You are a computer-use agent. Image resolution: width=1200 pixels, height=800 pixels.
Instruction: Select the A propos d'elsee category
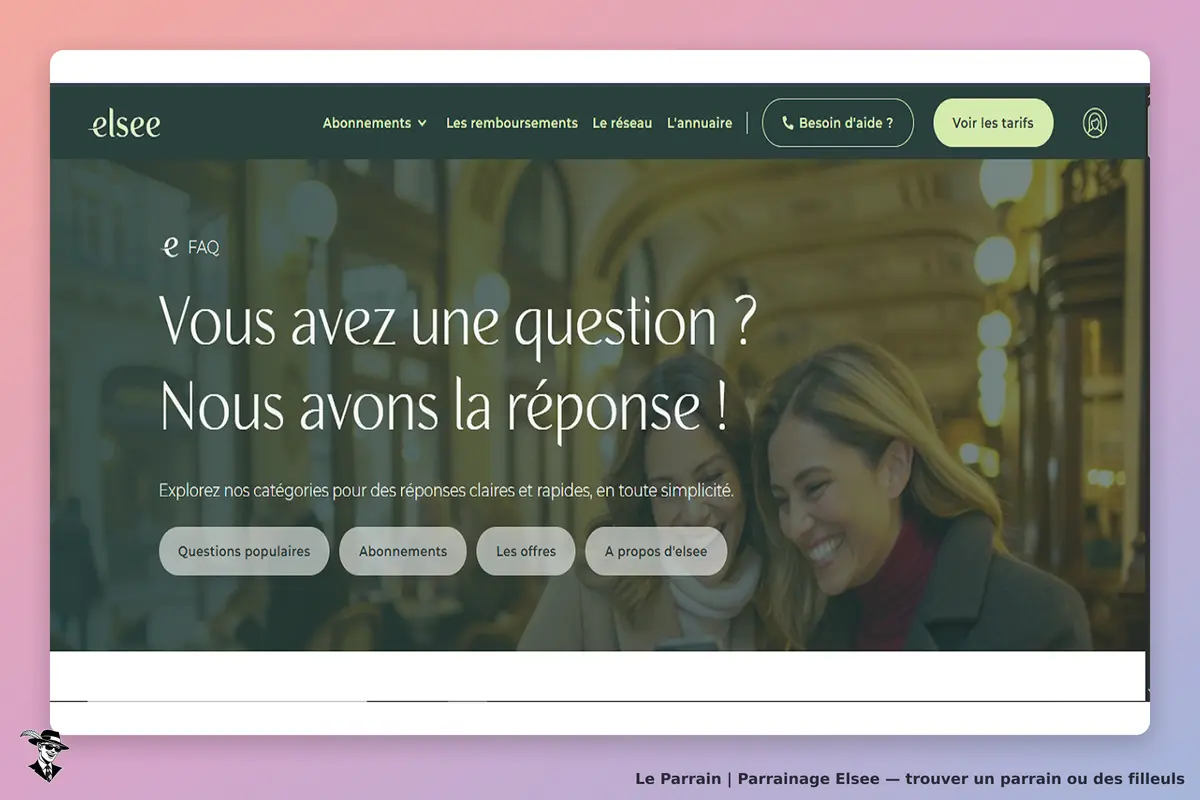click(x=656, y=551)
